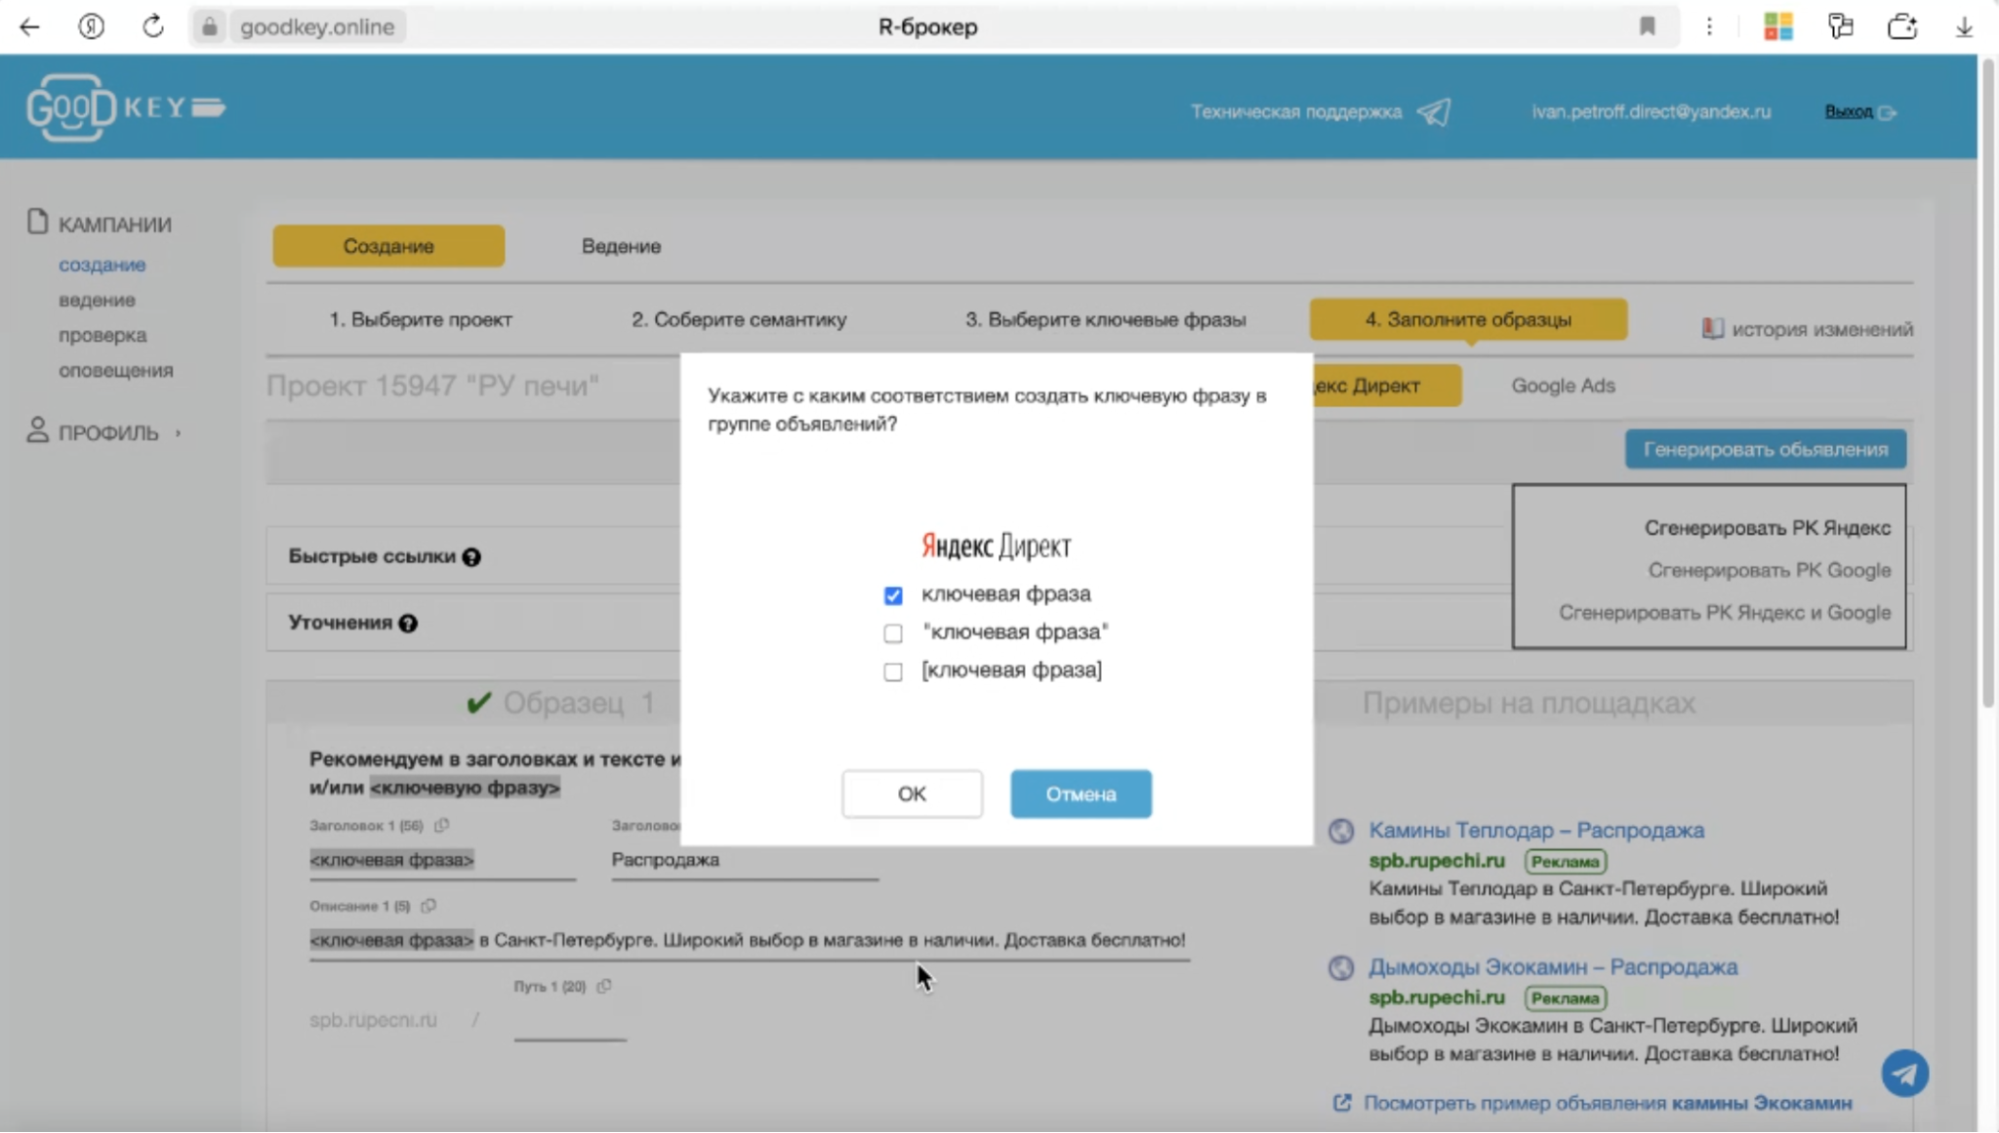The width and height of the screenshot is (1999, 1133).
Task: Click the ivan.petroff.direct@yandex.ru account email
Action: click(x=1651, y=112)
